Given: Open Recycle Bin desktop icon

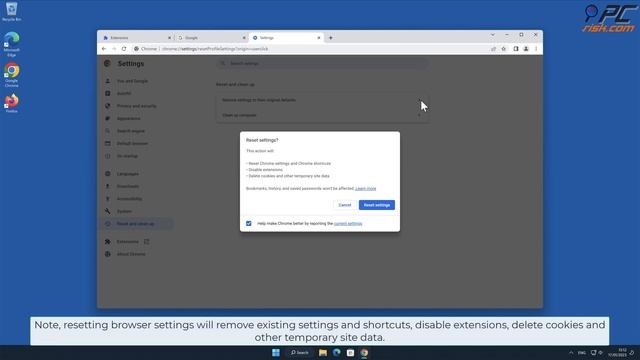Looking at the screenshot, I should pyautogui.click(x=11, y=11).
